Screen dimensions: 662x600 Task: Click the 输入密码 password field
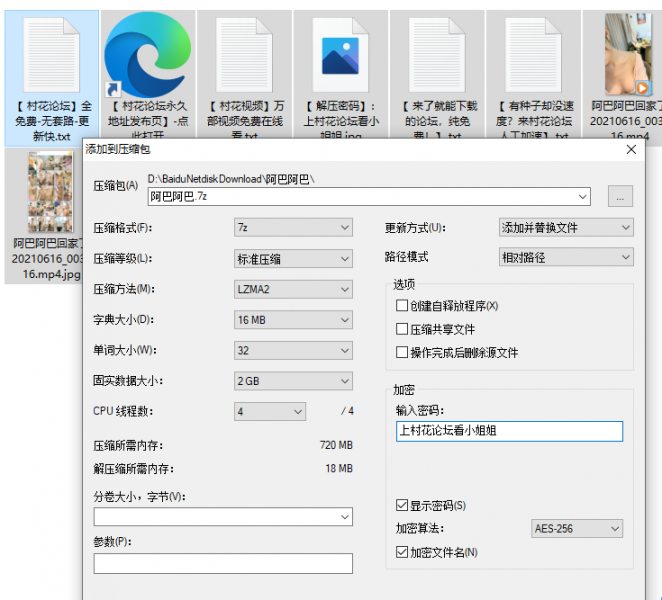tap(508, 431)
